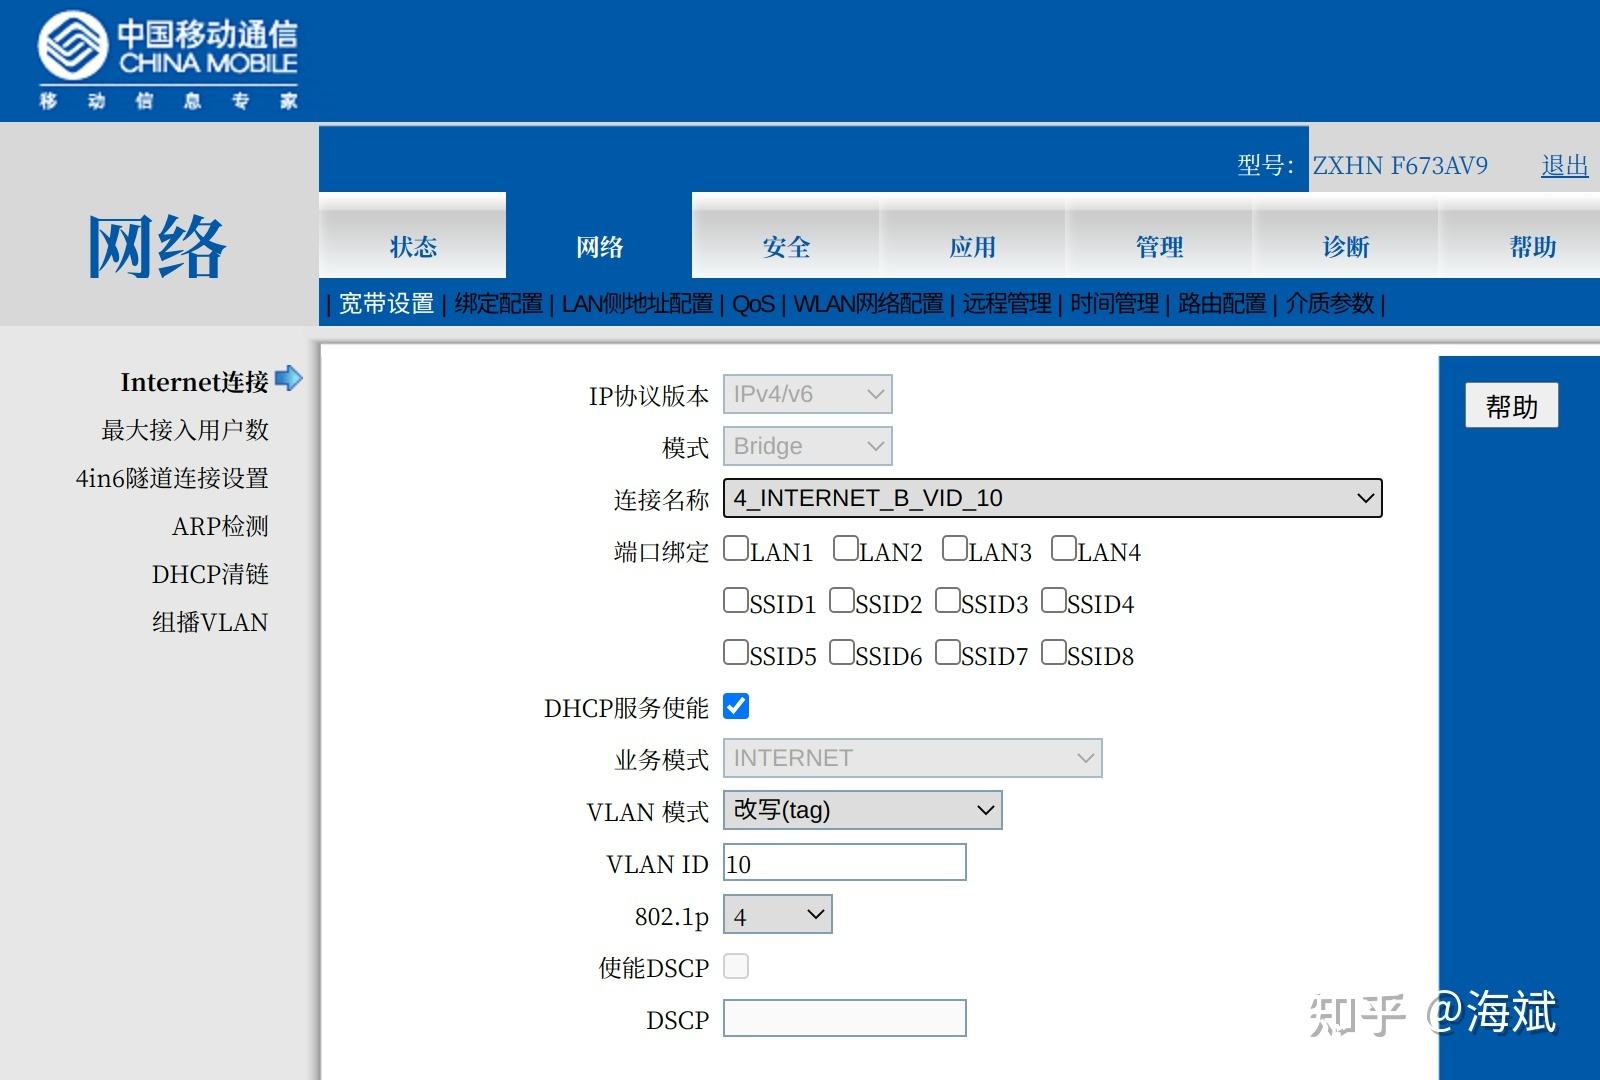The width and height of the screenshot is (1600, 1080).
Task: Click the DSCP input field
Action: [845, 1018]
